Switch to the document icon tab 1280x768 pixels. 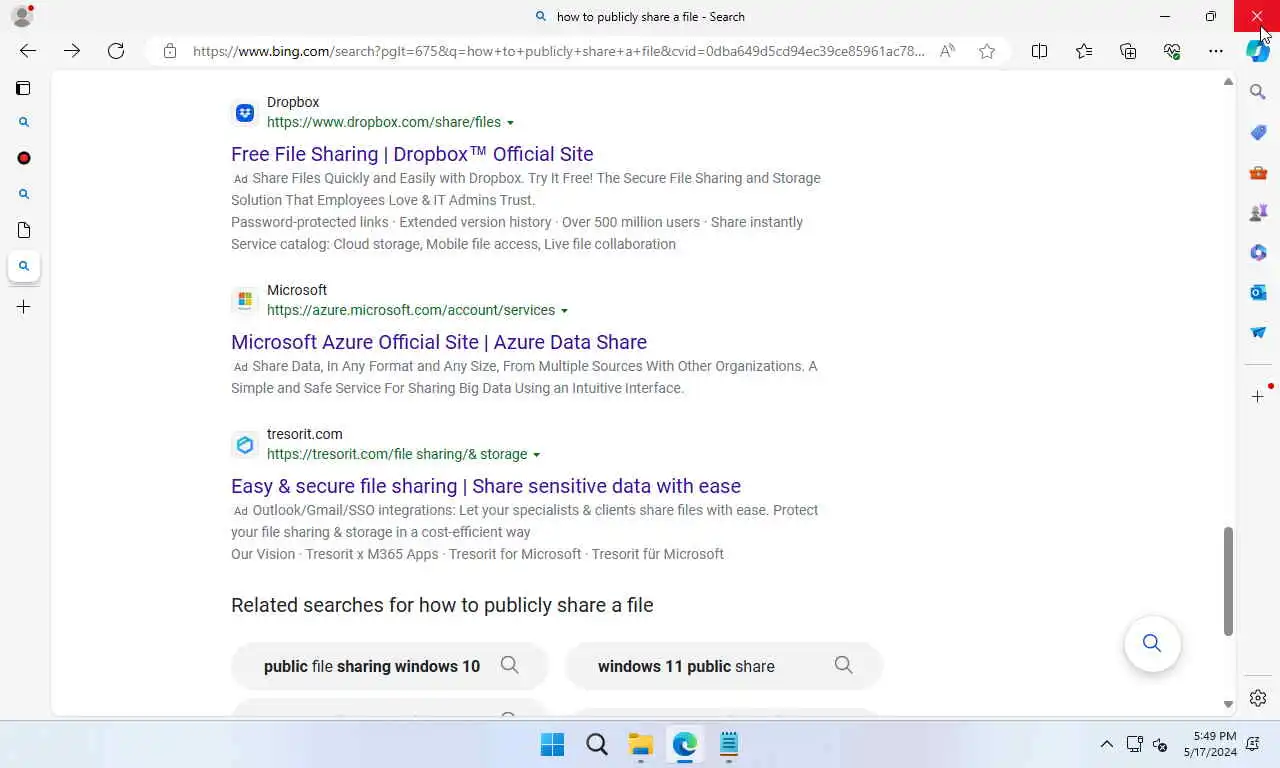coord(24,230)
